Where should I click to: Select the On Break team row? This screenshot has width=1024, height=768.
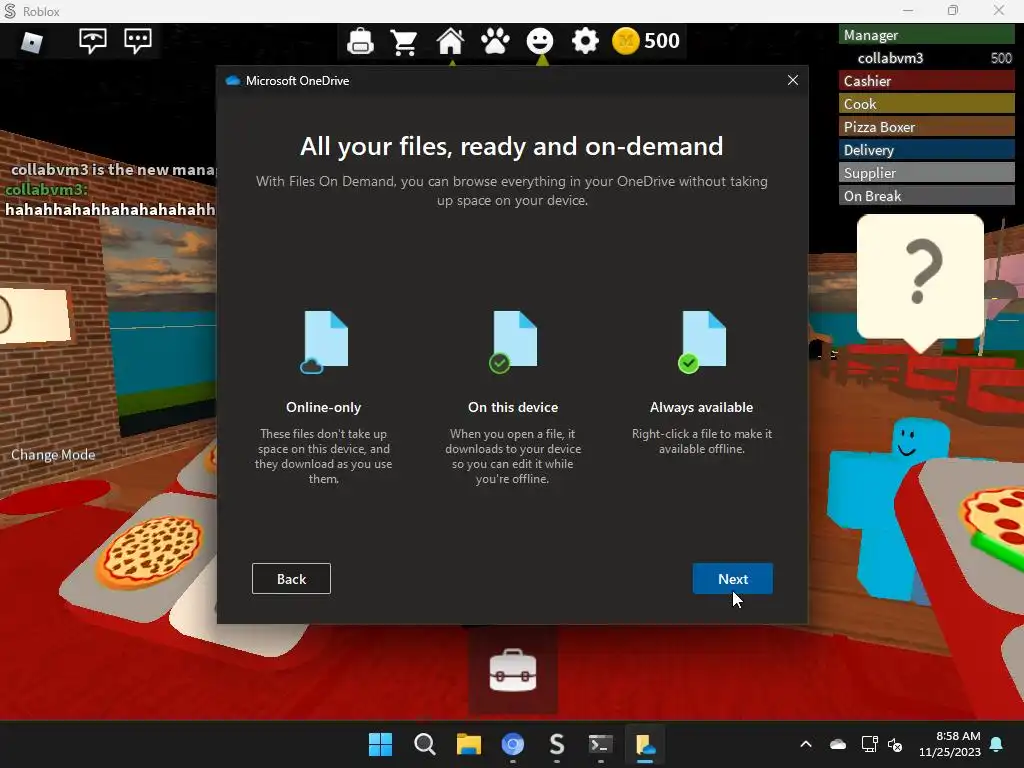point(926,195)
